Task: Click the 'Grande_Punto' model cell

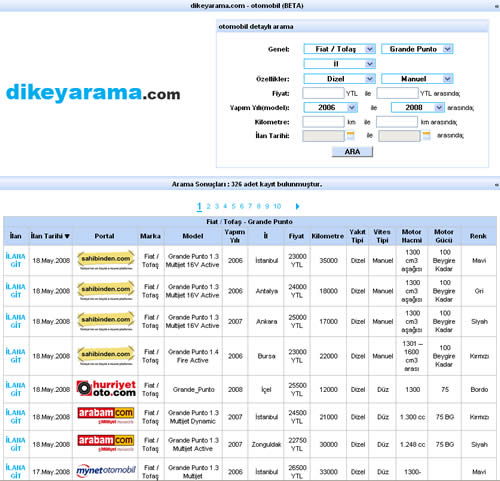Action: click(x=193, y=389)
